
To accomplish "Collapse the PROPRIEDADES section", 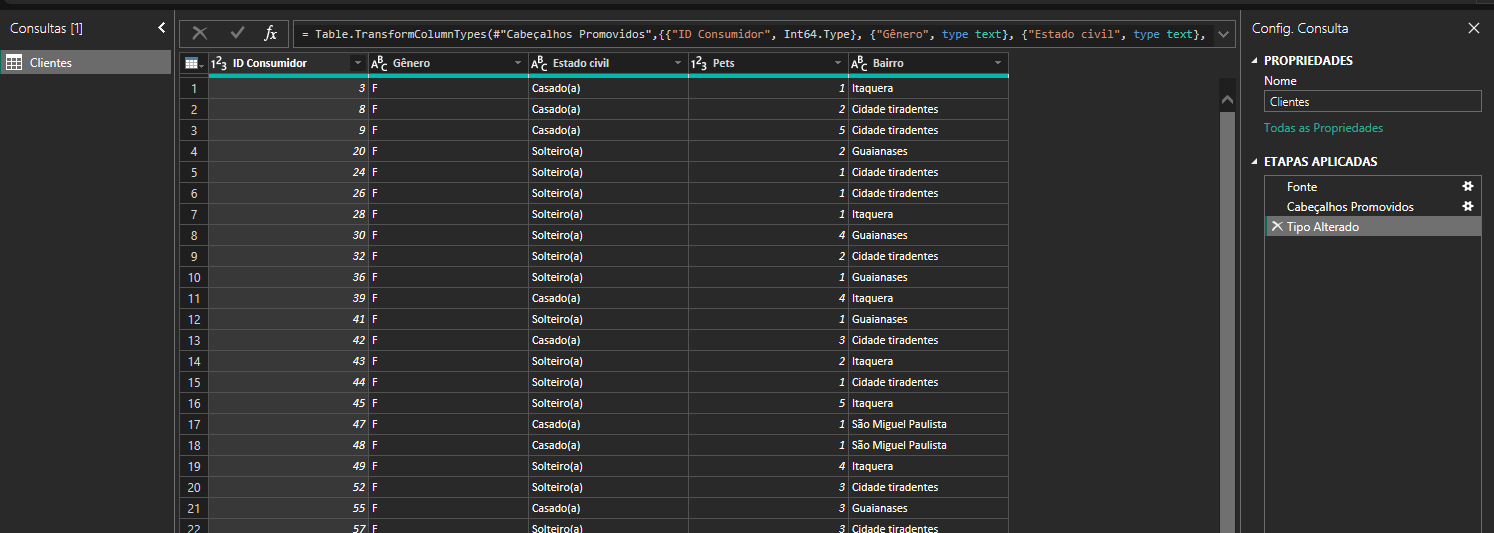I will pos(1255,61).
